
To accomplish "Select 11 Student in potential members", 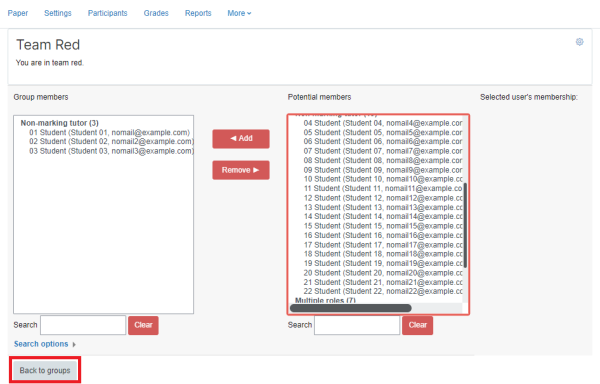I will coord(383,189).
